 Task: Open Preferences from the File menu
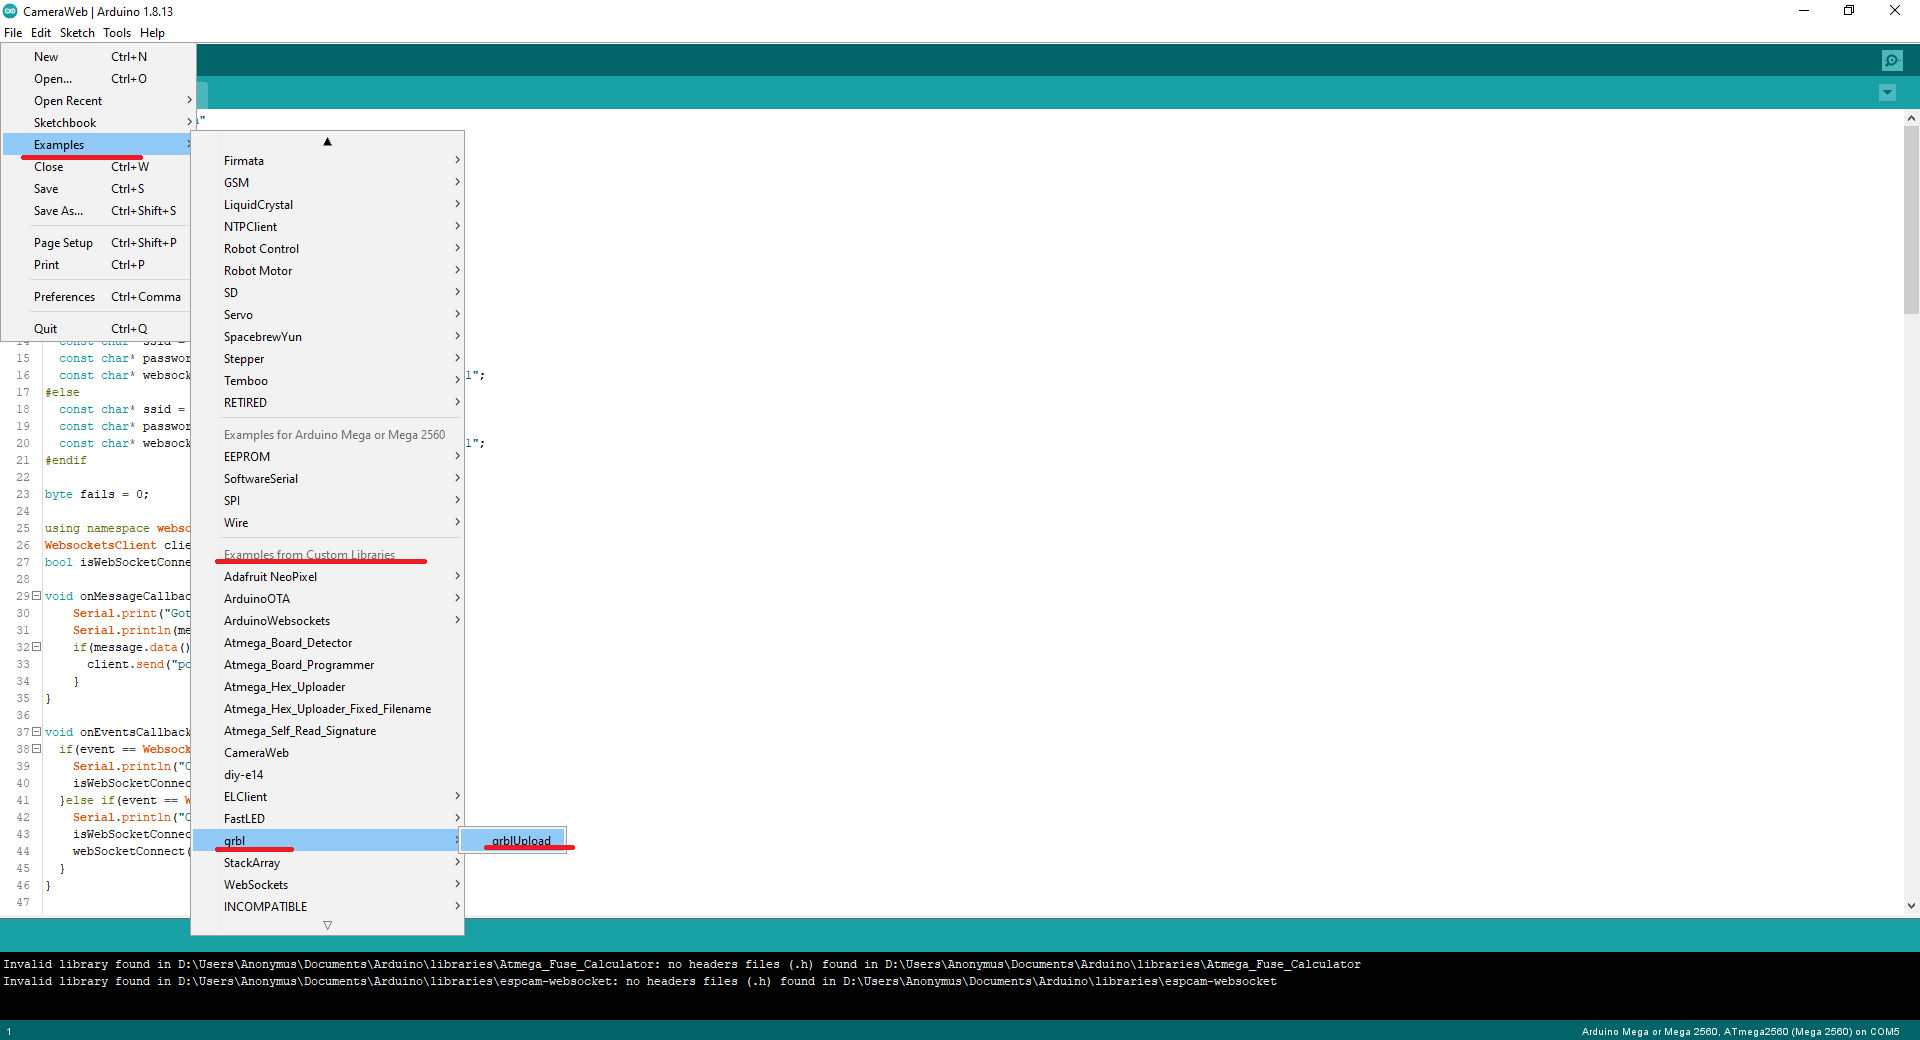point(65,297)
